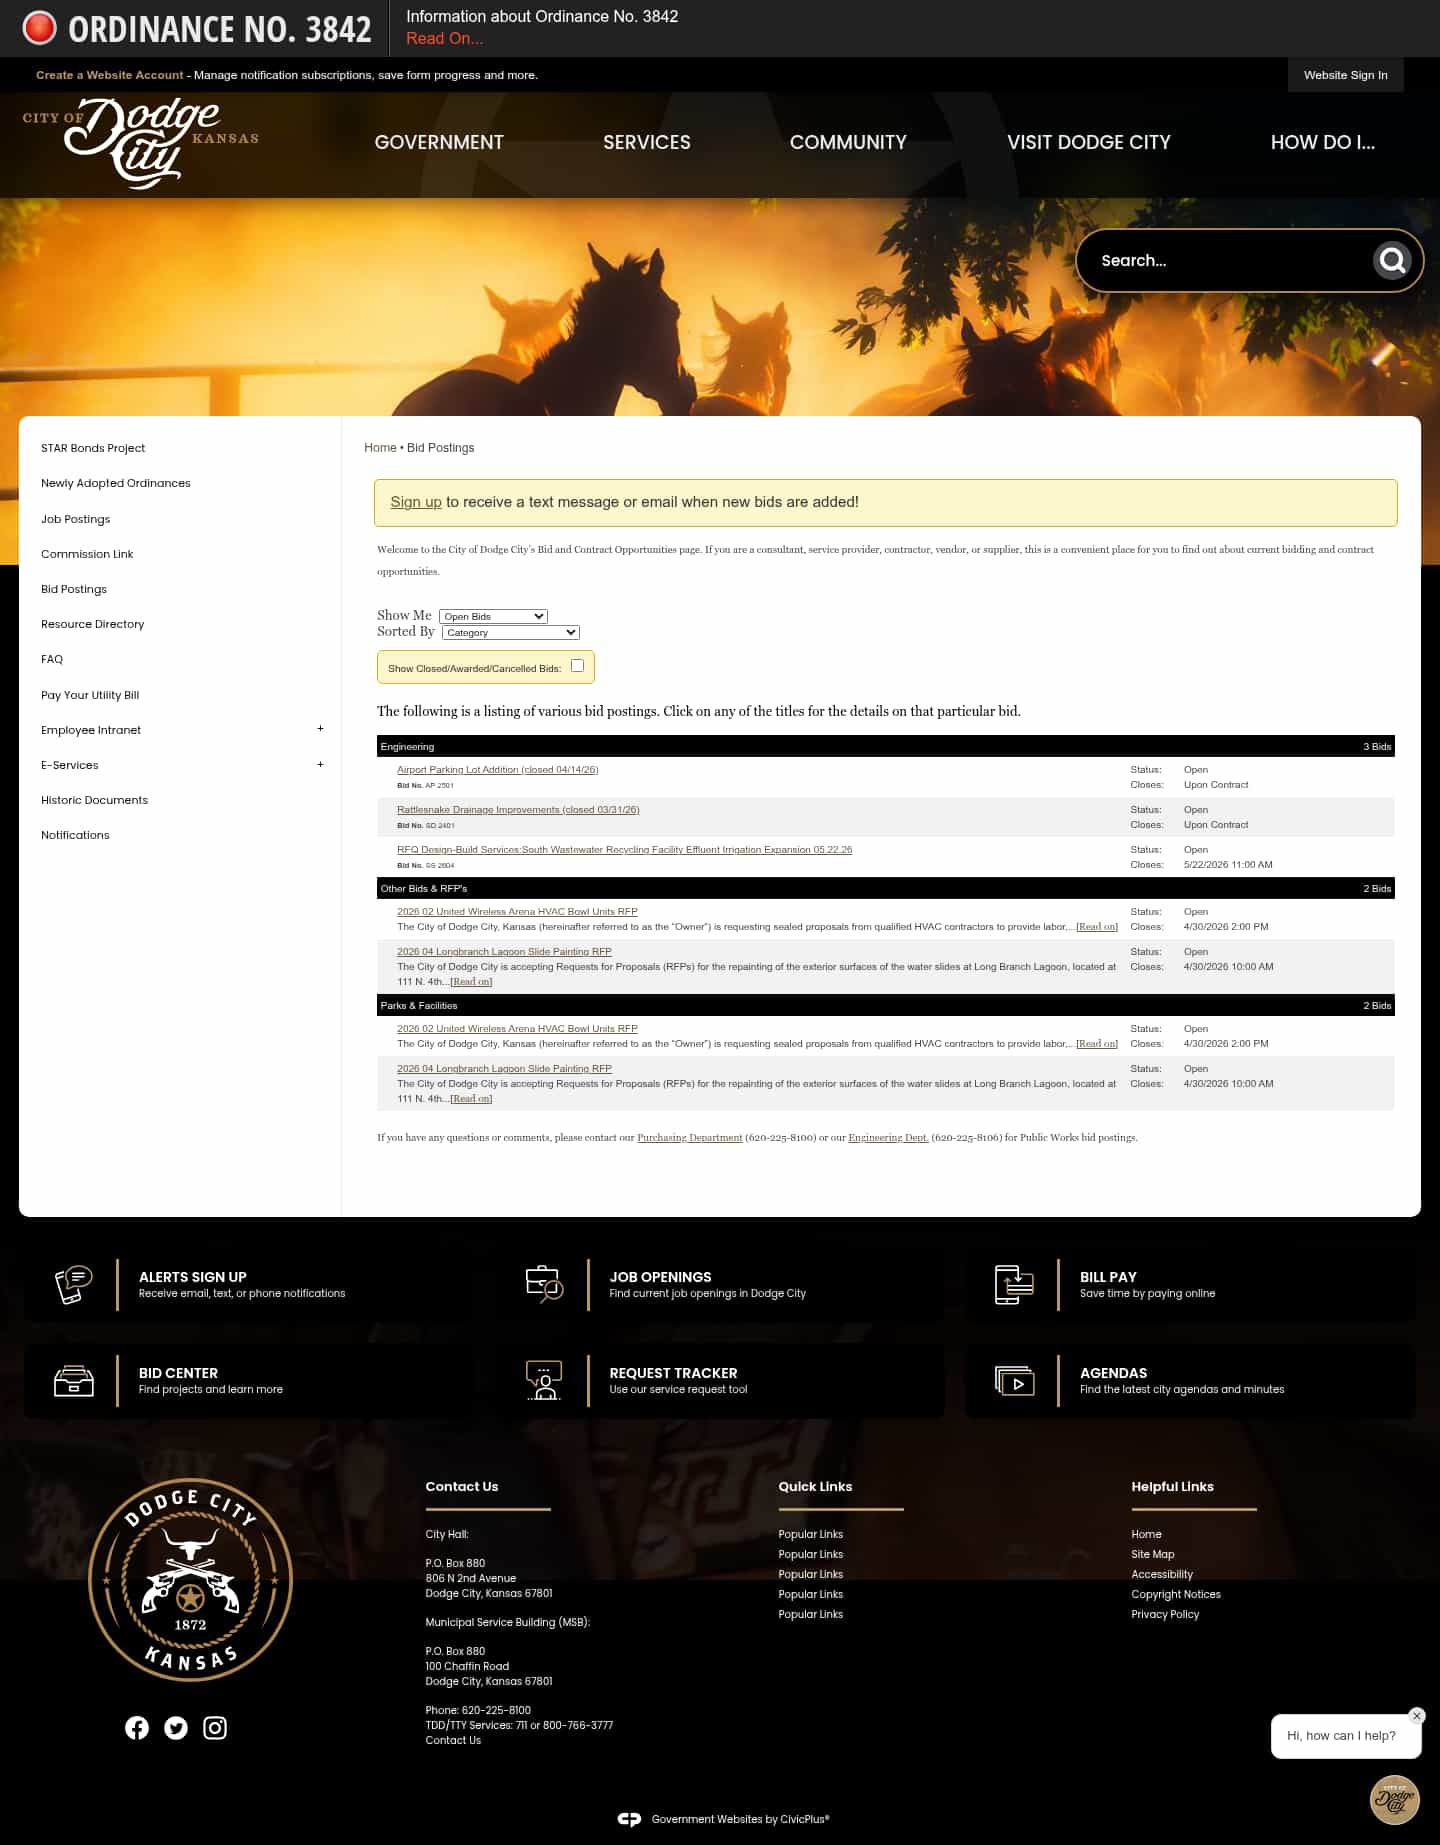Open the Dodge City logo home link

[141, 143]
